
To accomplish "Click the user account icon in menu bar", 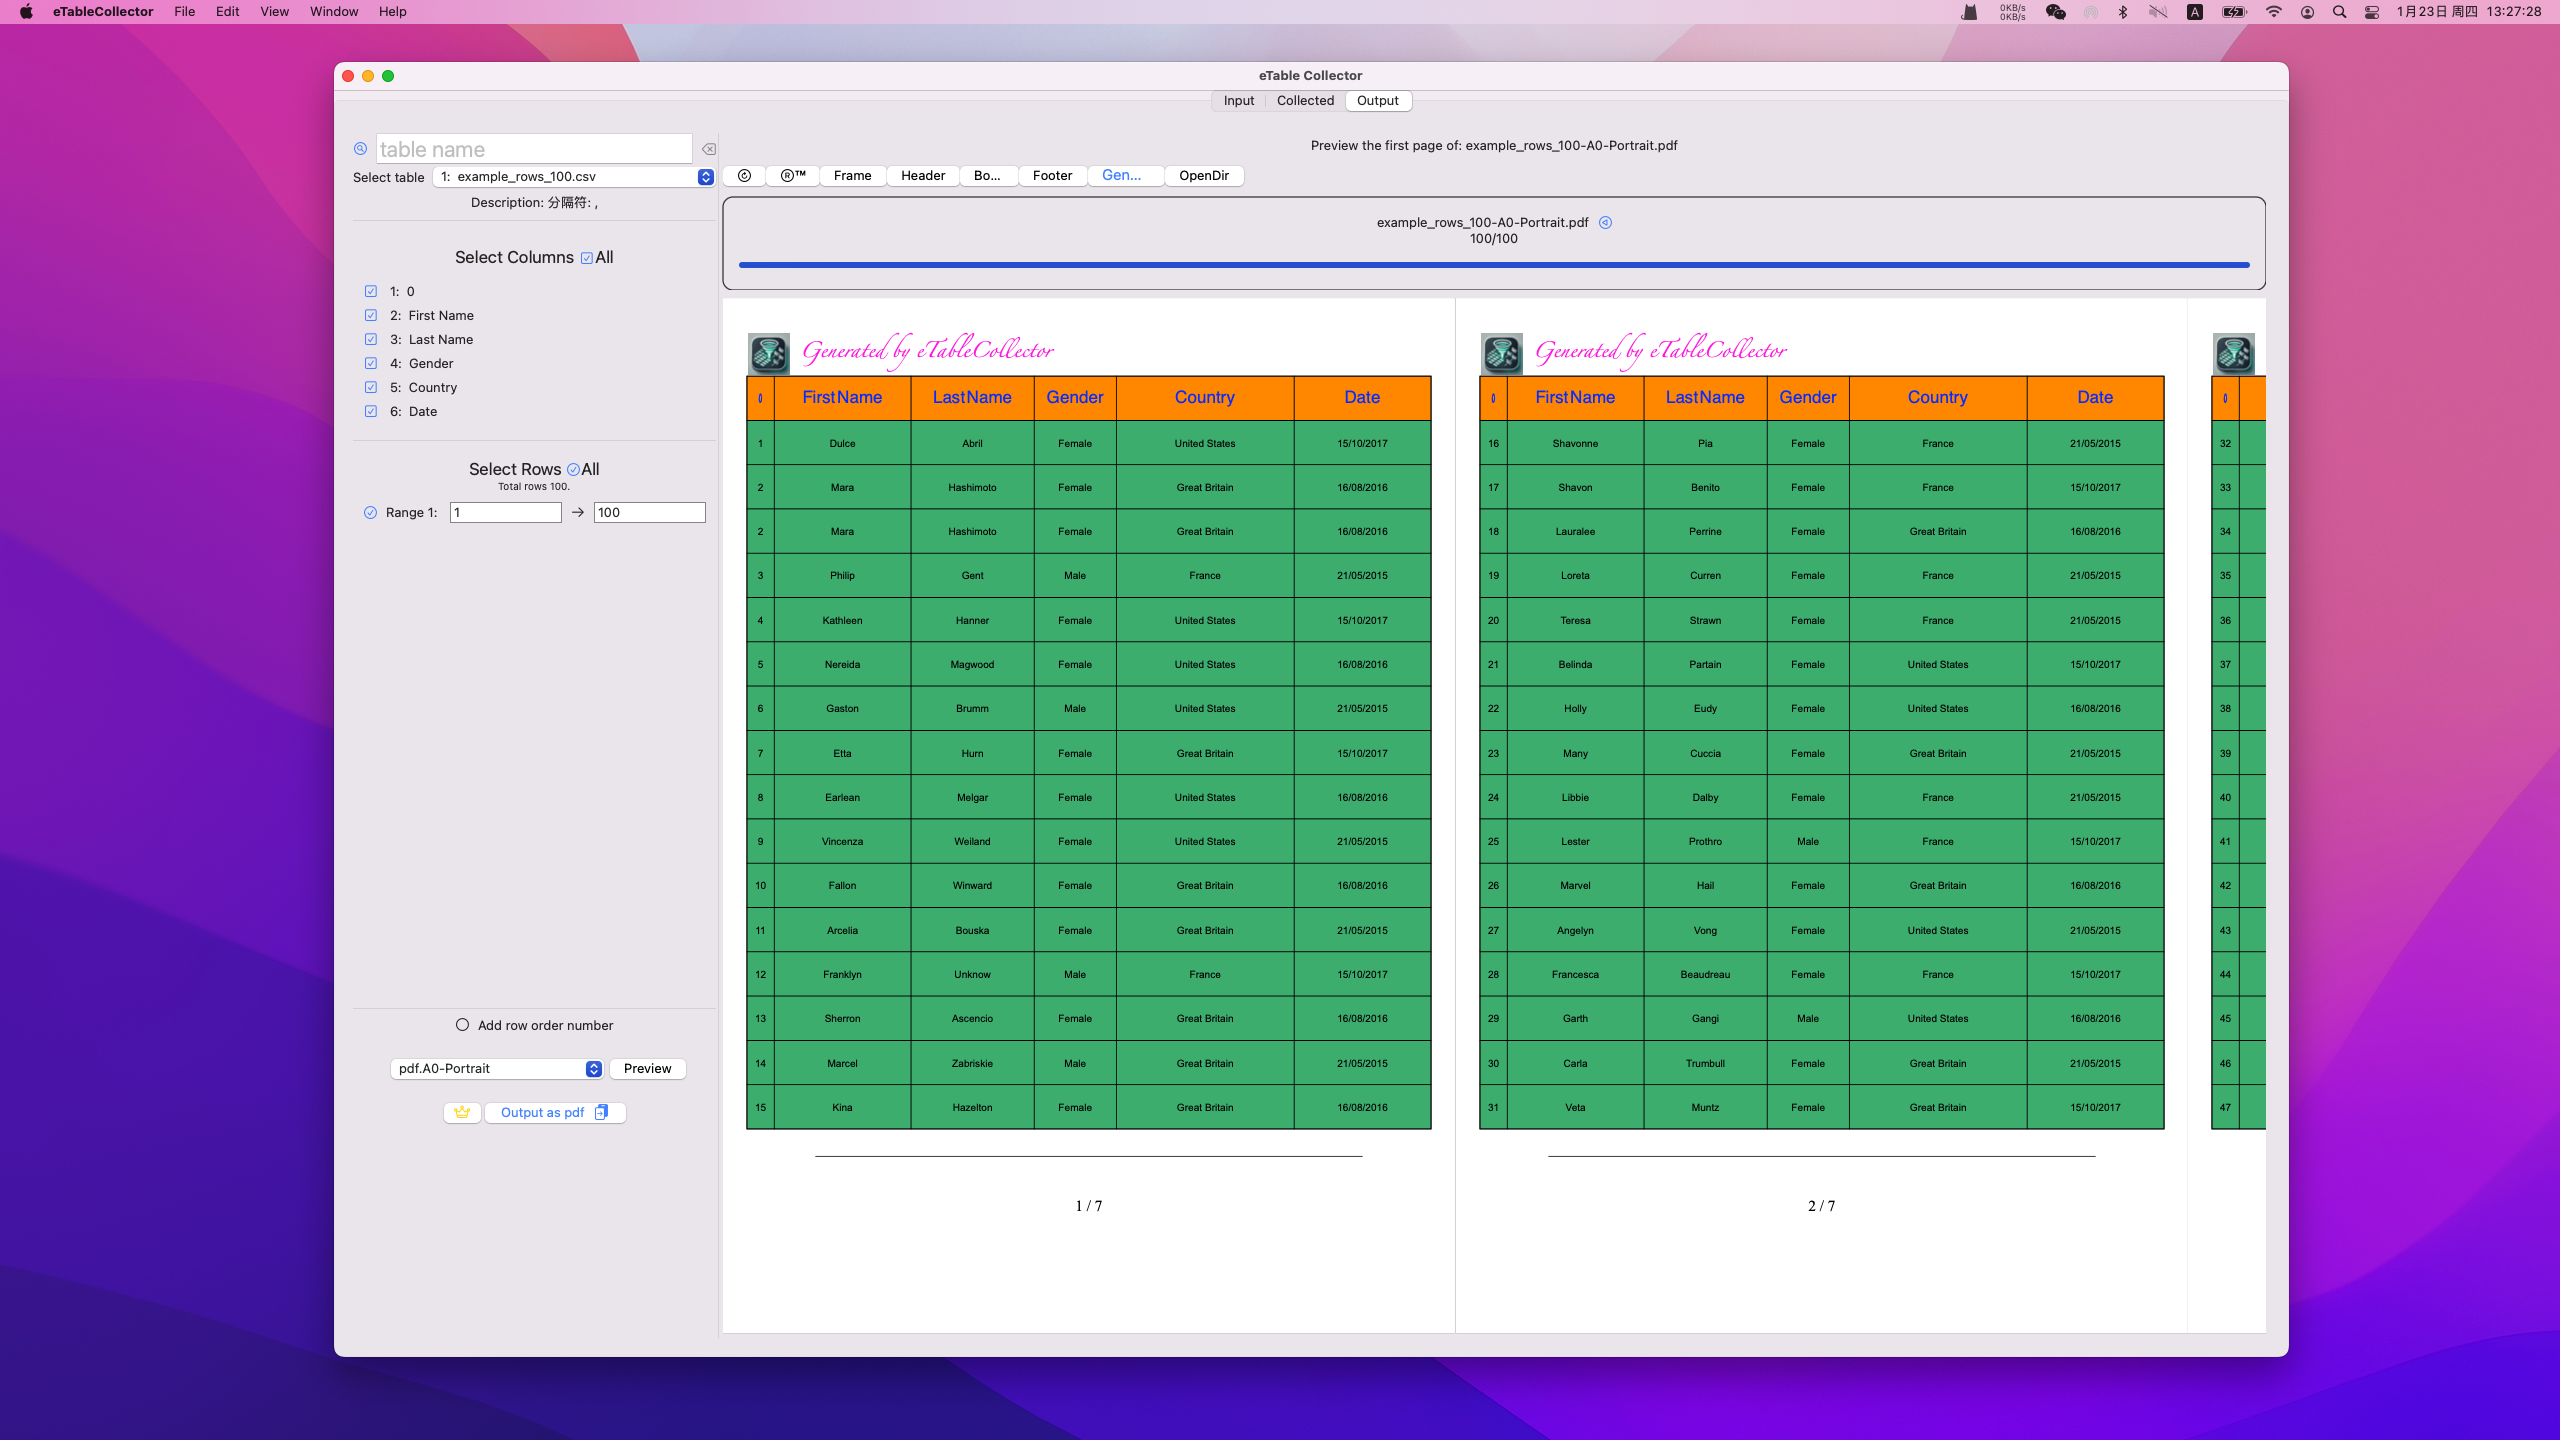I will click(x=2307, y=12).
